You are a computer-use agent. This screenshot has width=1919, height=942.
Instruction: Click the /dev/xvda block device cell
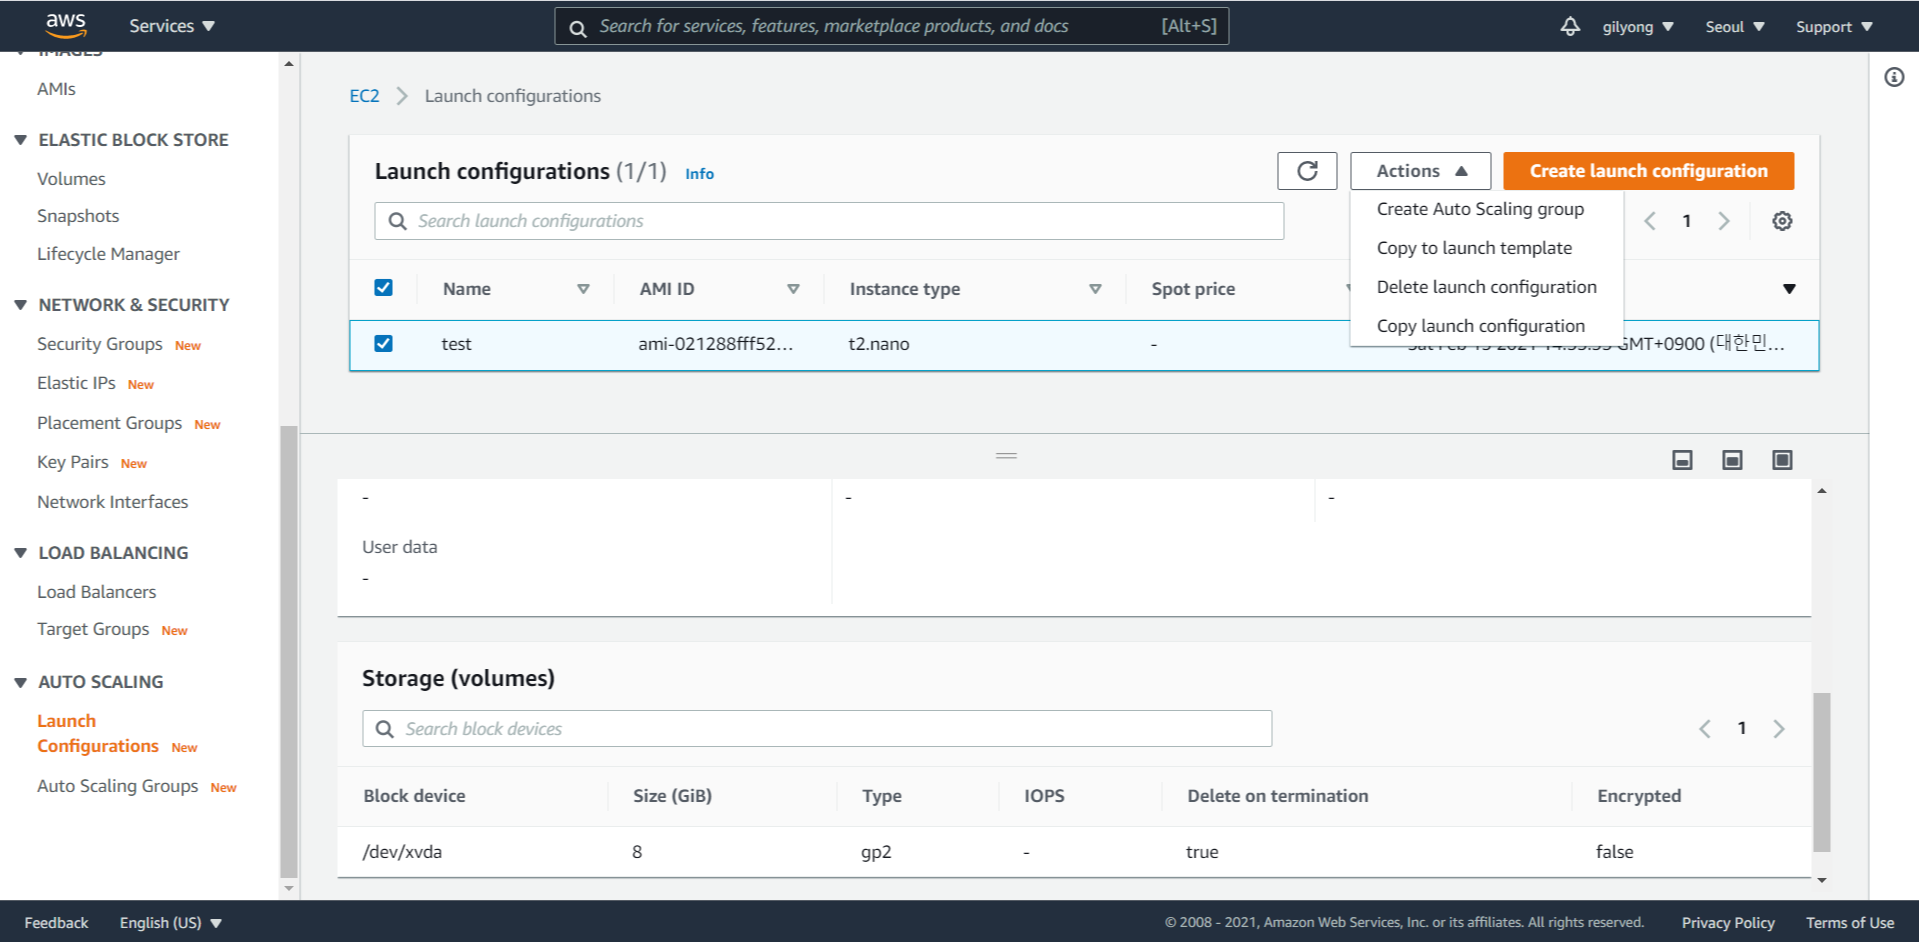pyautogui.click(x=402, y=852)
